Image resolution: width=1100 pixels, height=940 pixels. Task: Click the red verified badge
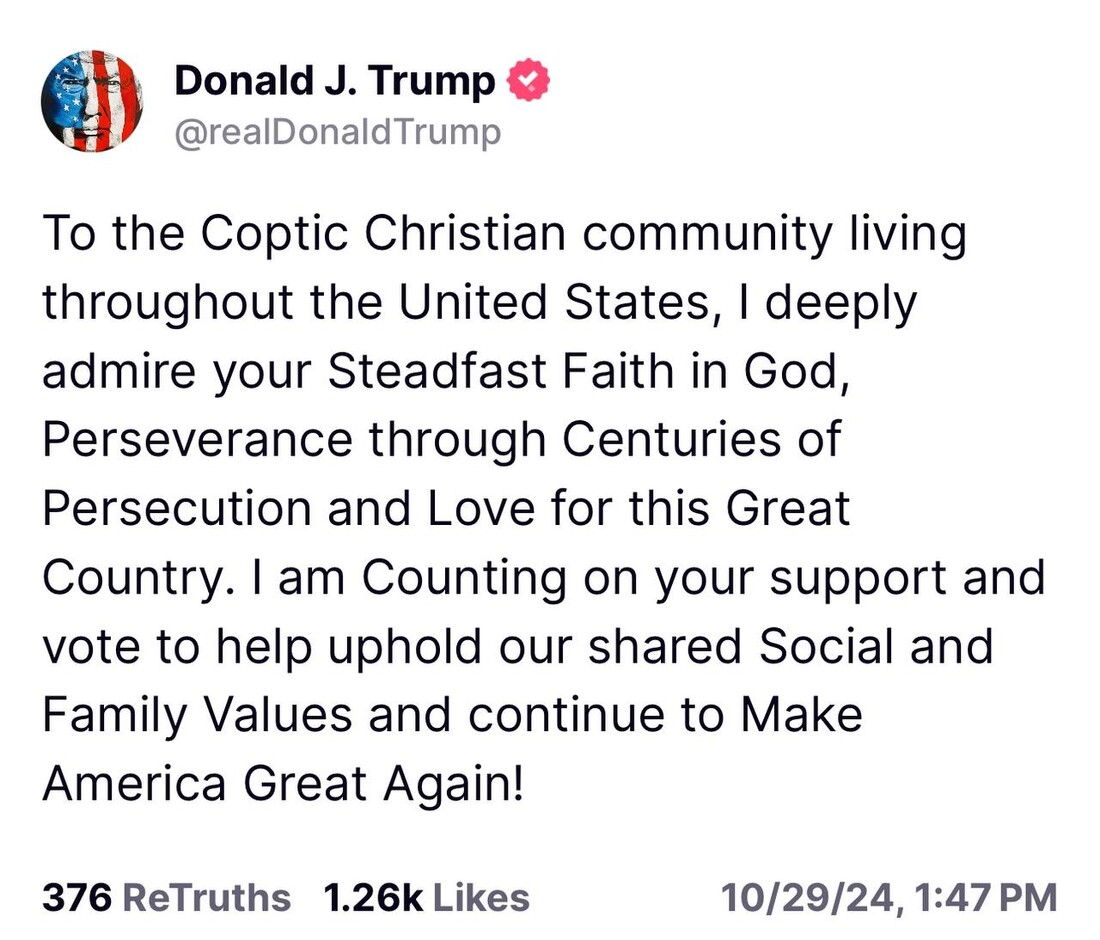coord(527,82)
